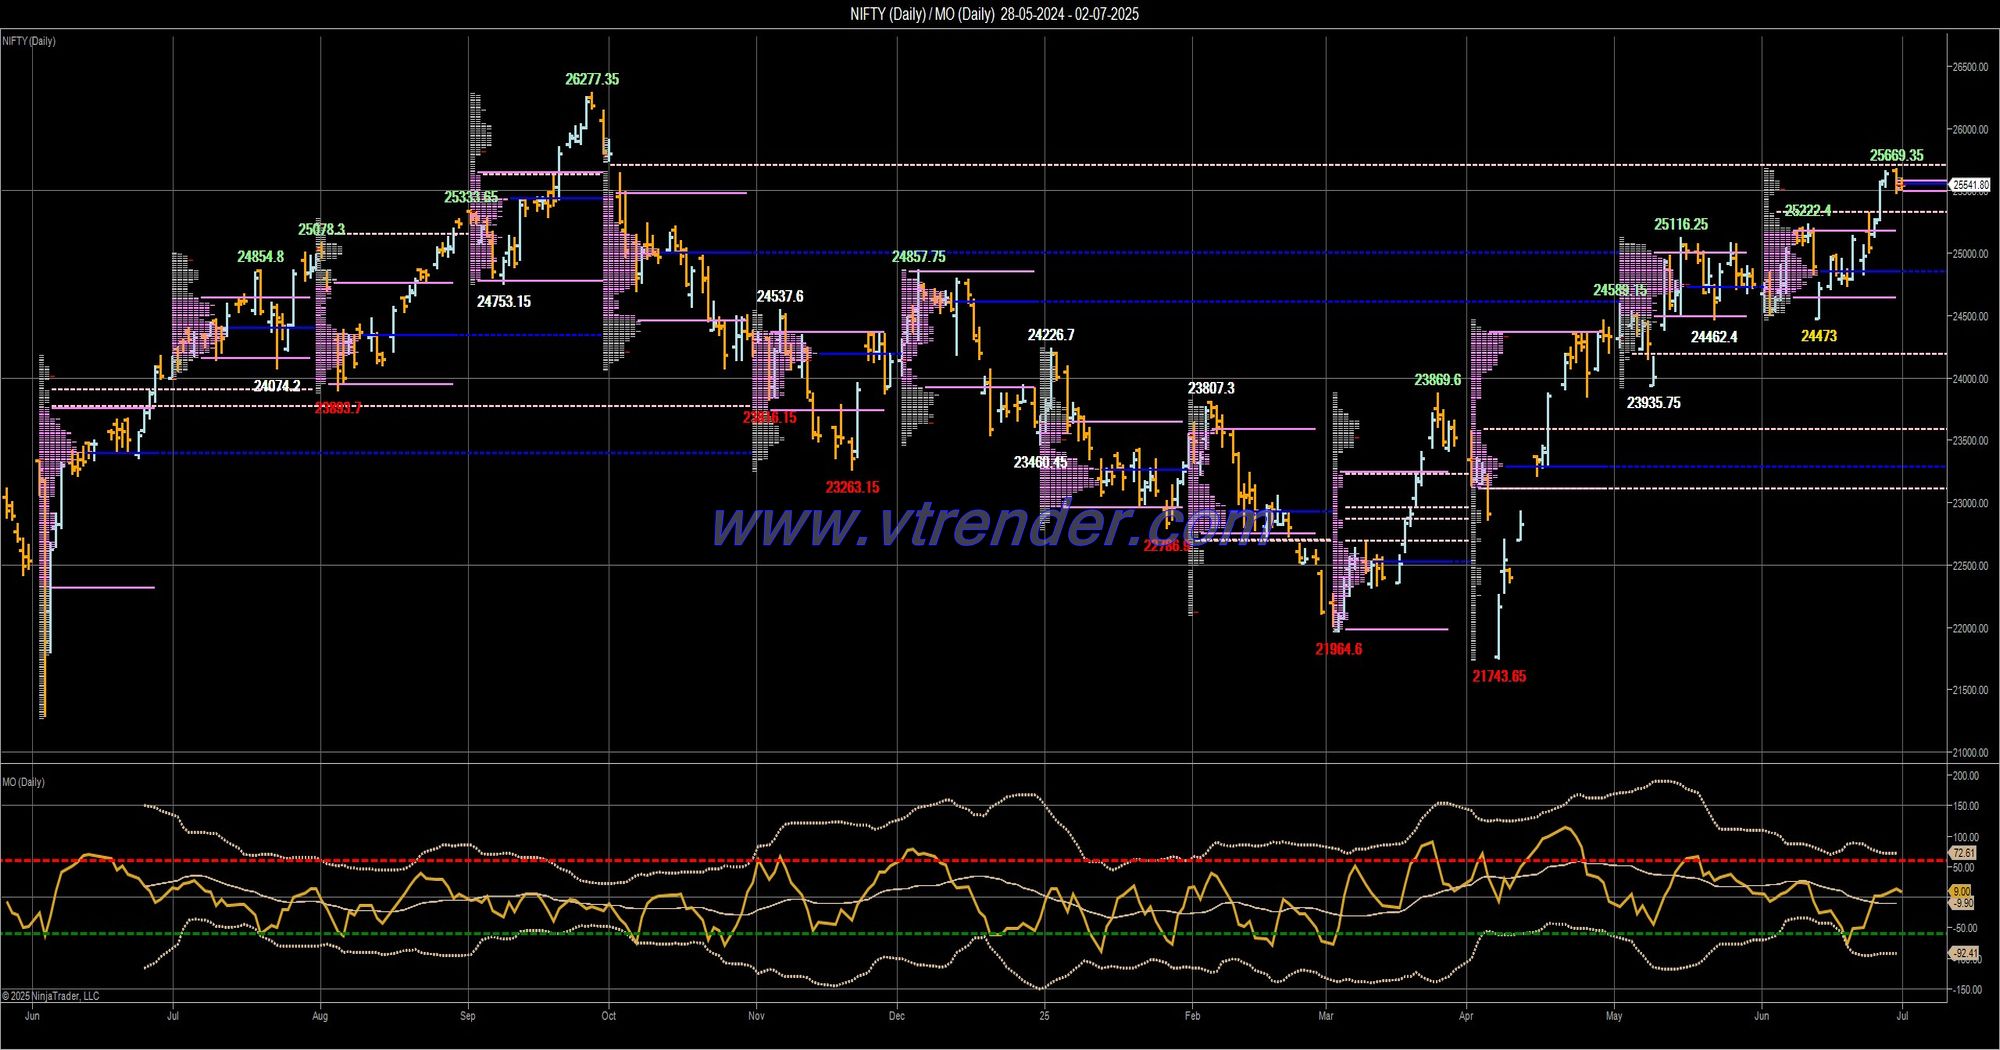Select the 23500.00 price axis label
Viewport: 2000px width, 1050px height.
point(1970,441)
